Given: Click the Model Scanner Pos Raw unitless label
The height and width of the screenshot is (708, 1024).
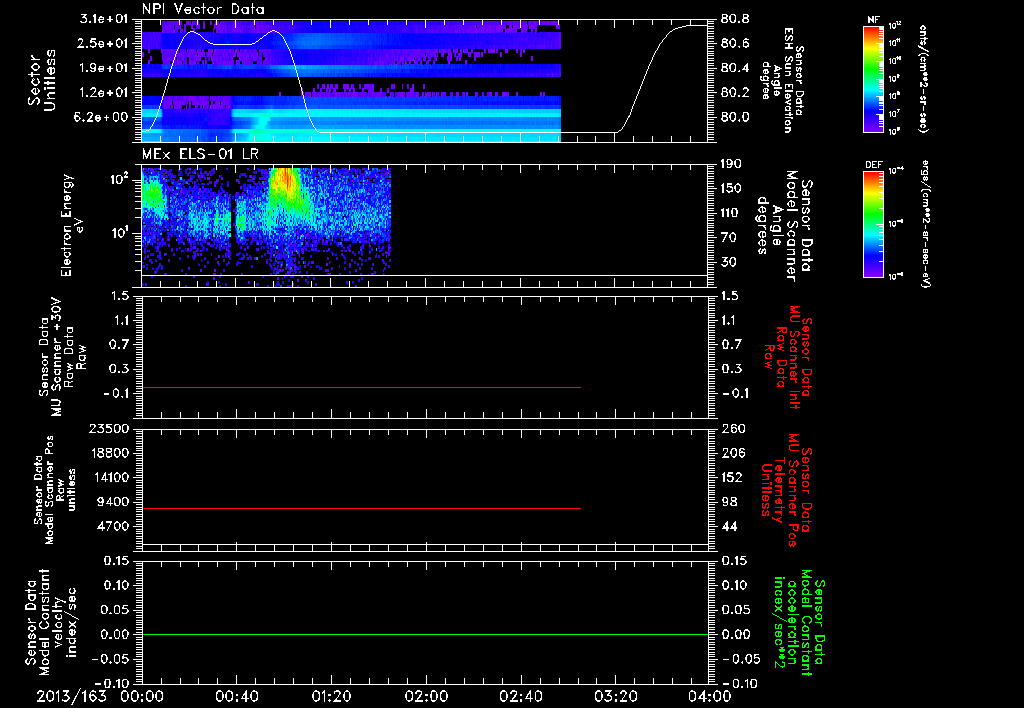Looking at the screenshot, I should coord(56,490).
